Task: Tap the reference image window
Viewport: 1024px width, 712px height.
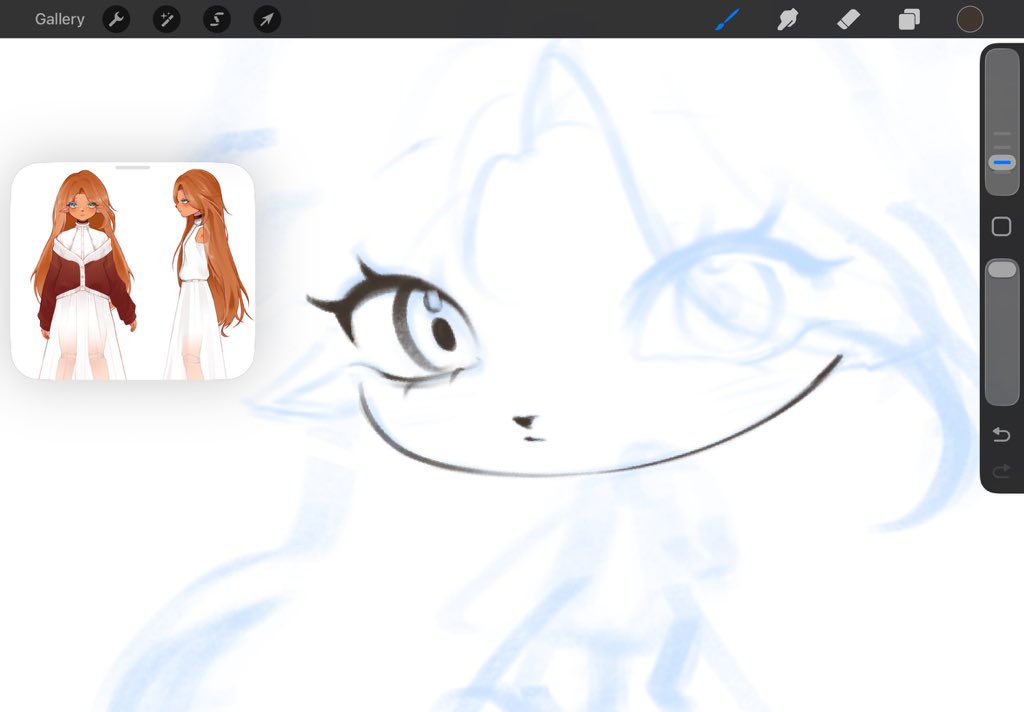Action: 133,271
